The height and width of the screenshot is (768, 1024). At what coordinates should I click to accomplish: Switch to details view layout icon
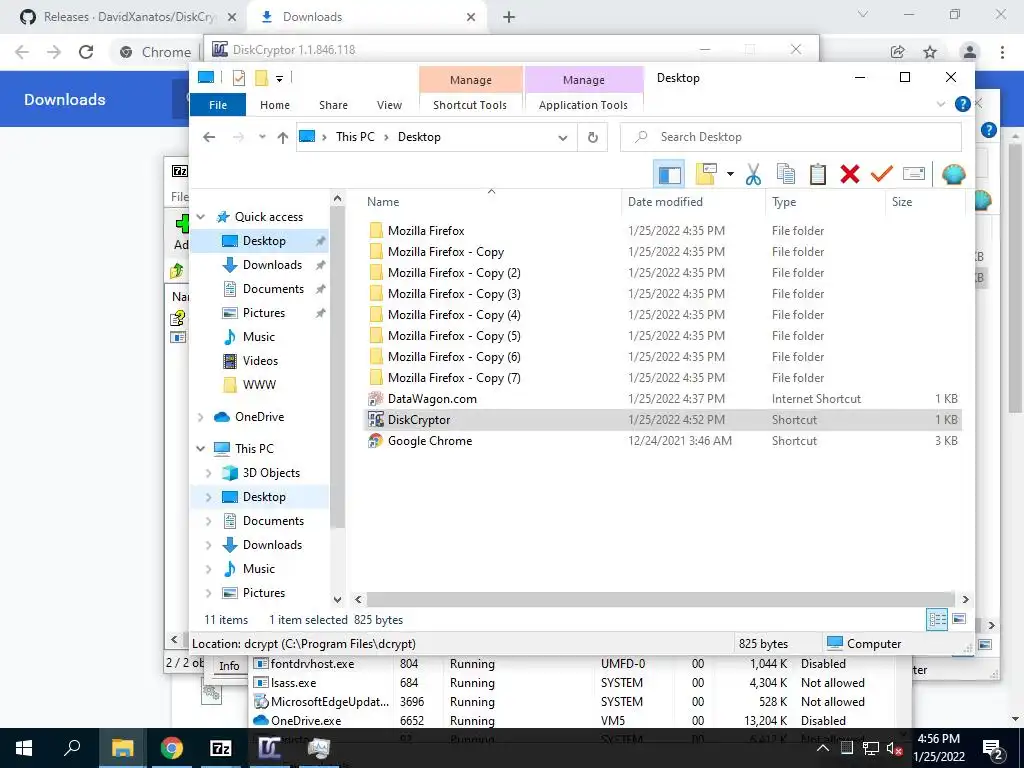[936, 619]
